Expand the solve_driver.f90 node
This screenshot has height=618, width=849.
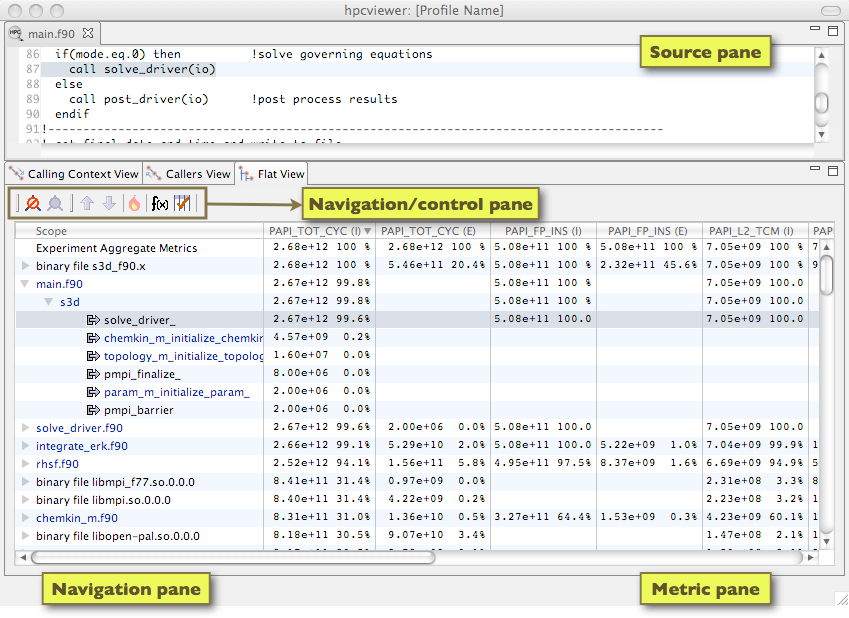[25, 427]
